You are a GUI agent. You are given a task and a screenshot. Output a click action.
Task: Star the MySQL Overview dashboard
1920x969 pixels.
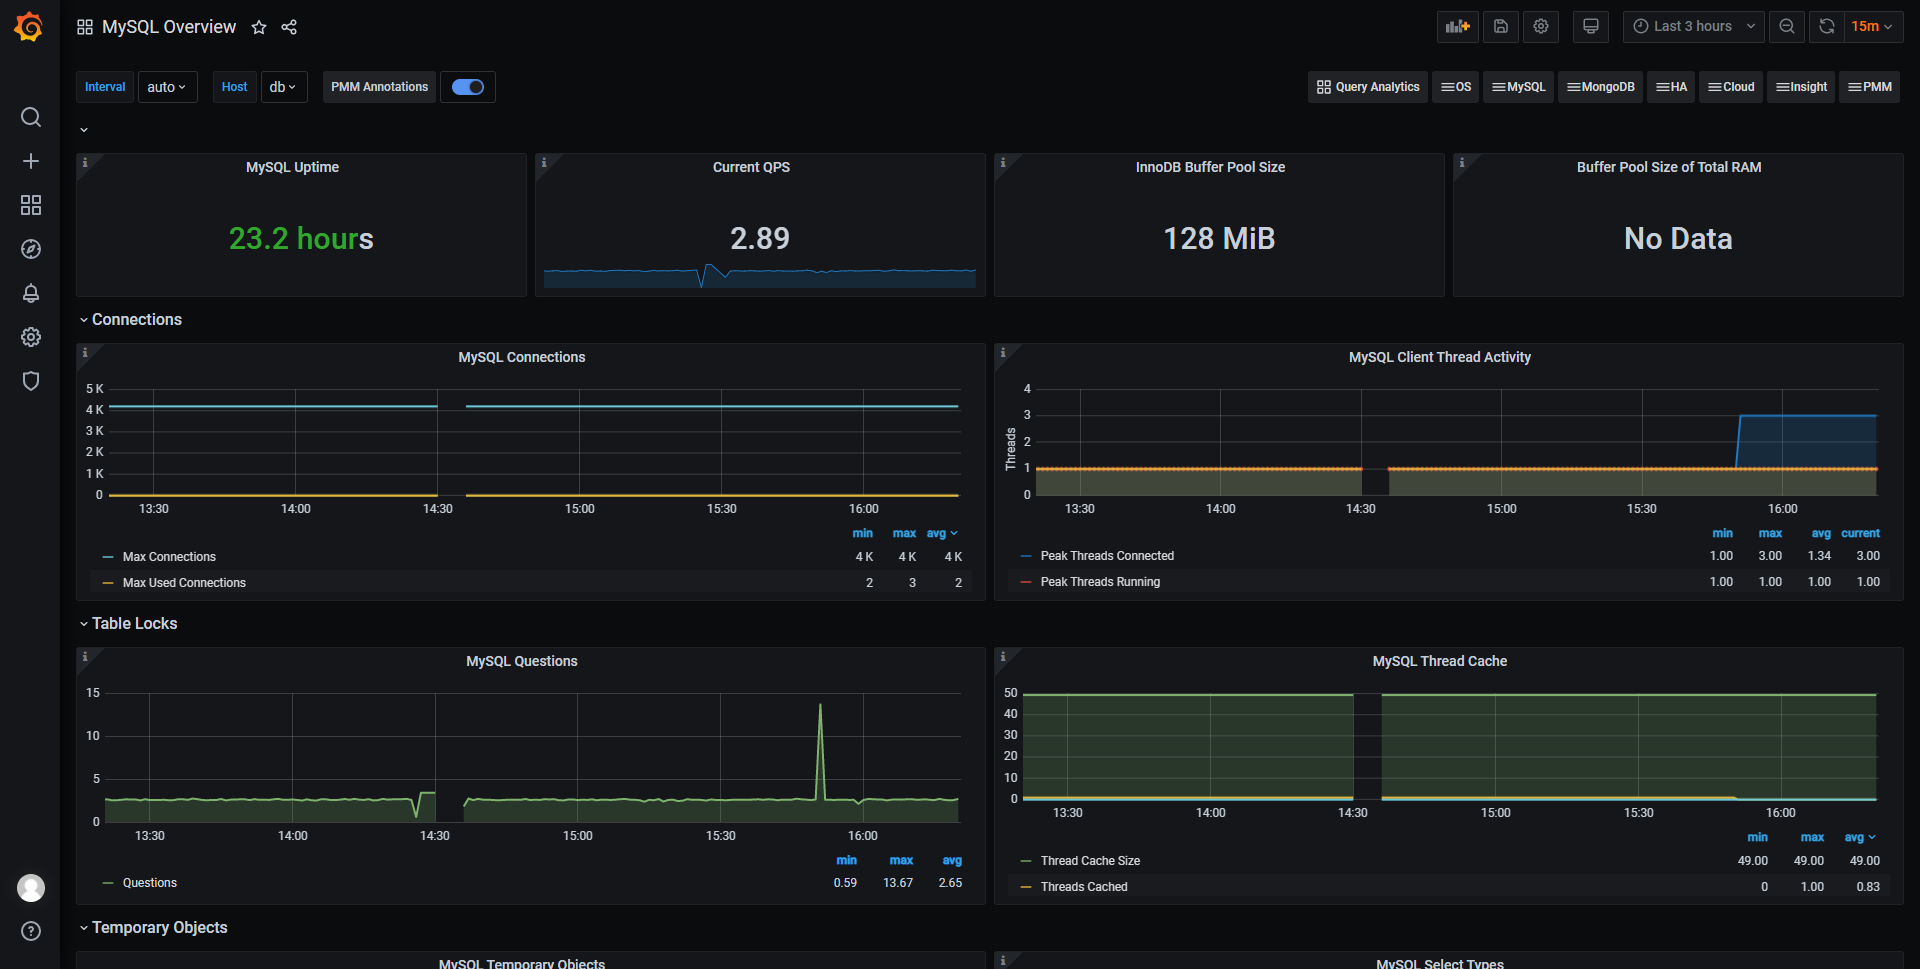tap(259, 27)
